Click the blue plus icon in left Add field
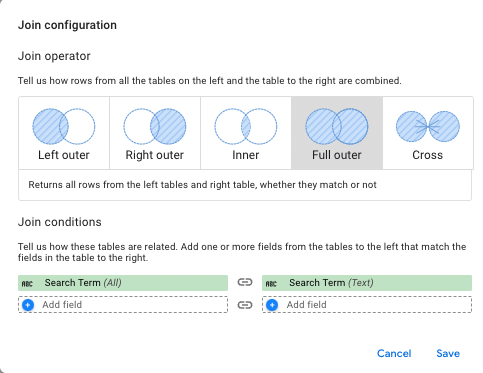Image resolution: width=483 pixels, height=373 pixels. [x=28, y=305]
